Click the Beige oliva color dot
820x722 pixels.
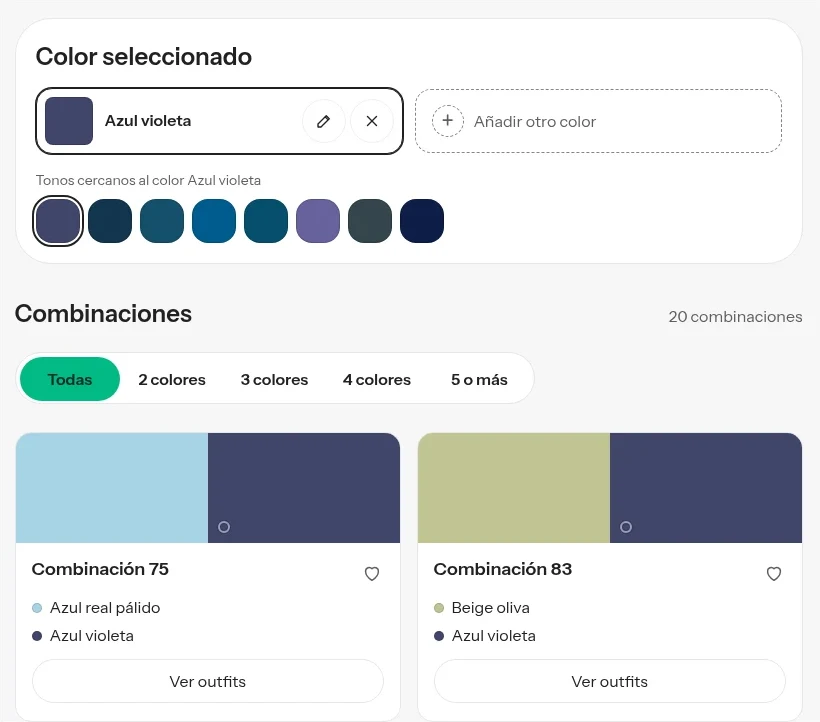pyautogui.click(x=439, y=608)
